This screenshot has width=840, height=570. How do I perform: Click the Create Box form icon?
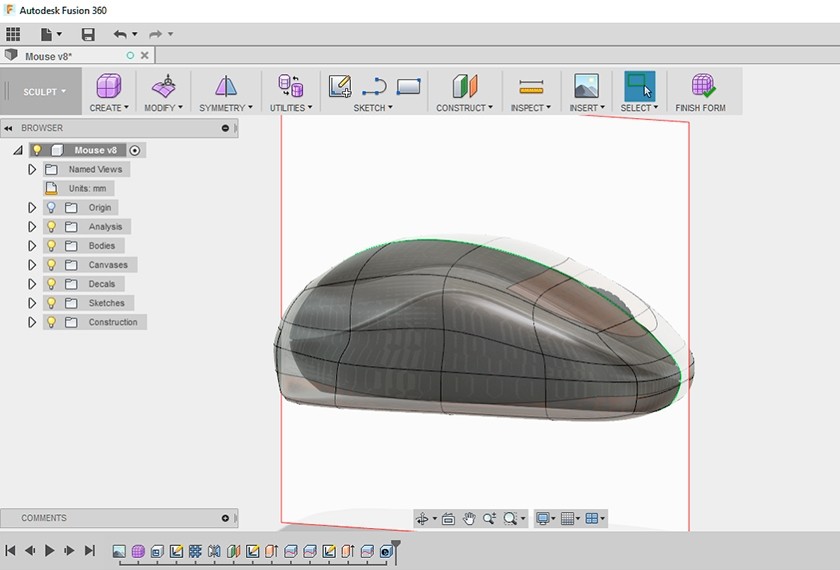tap(108, 86)
